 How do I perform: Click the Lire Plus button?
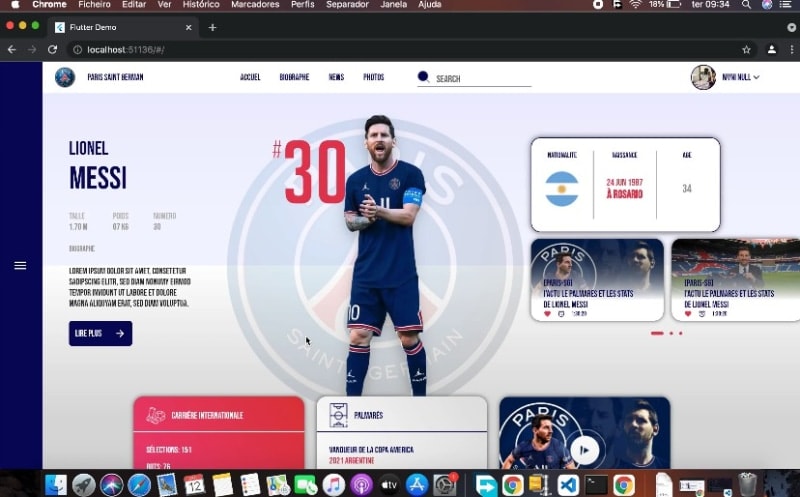coord(101,333)
